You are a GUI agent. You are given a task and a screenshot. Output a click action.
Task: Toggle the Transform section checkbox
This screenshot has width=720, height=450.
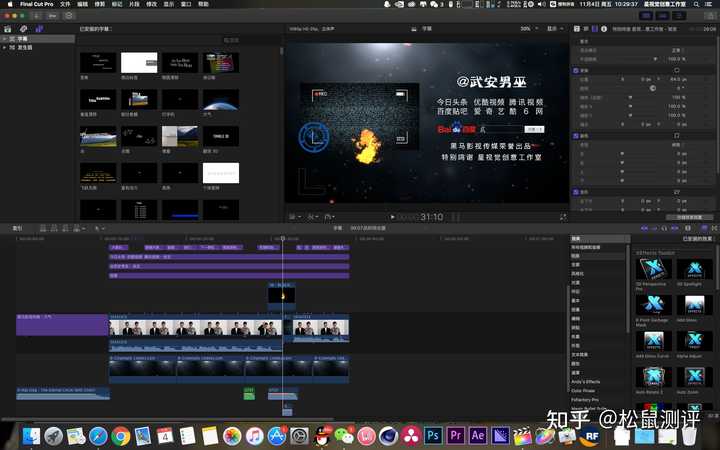(575, 71)
